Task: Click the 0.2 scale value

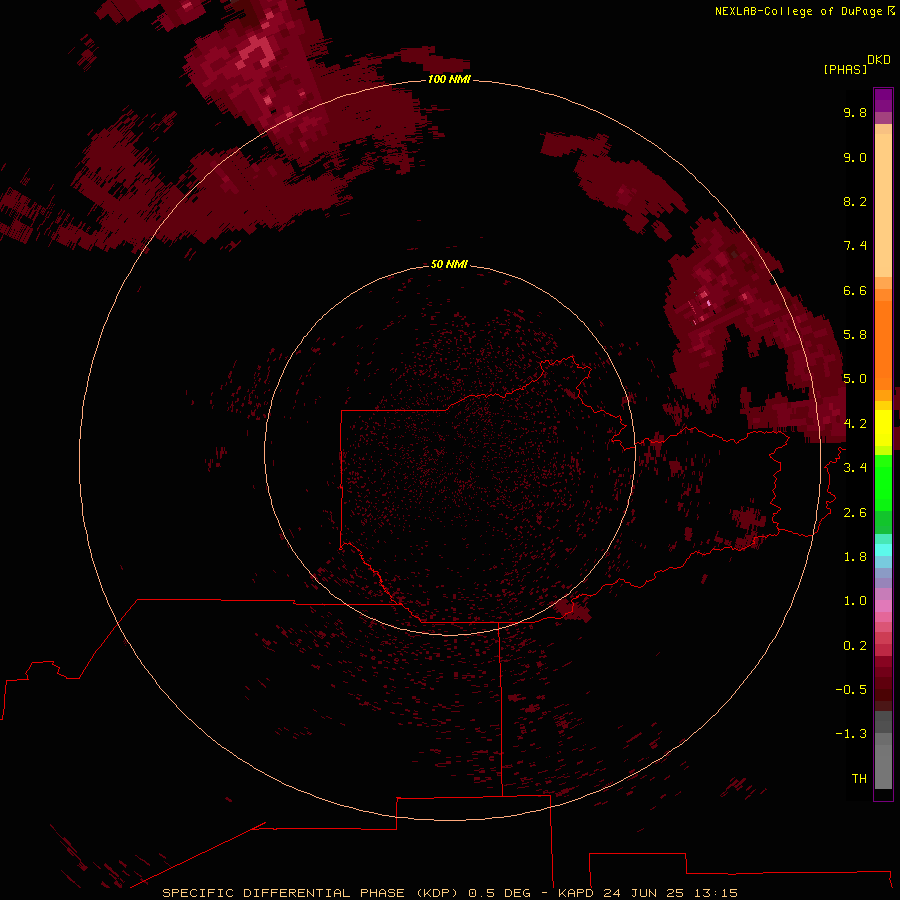Action: pos(855,646)
